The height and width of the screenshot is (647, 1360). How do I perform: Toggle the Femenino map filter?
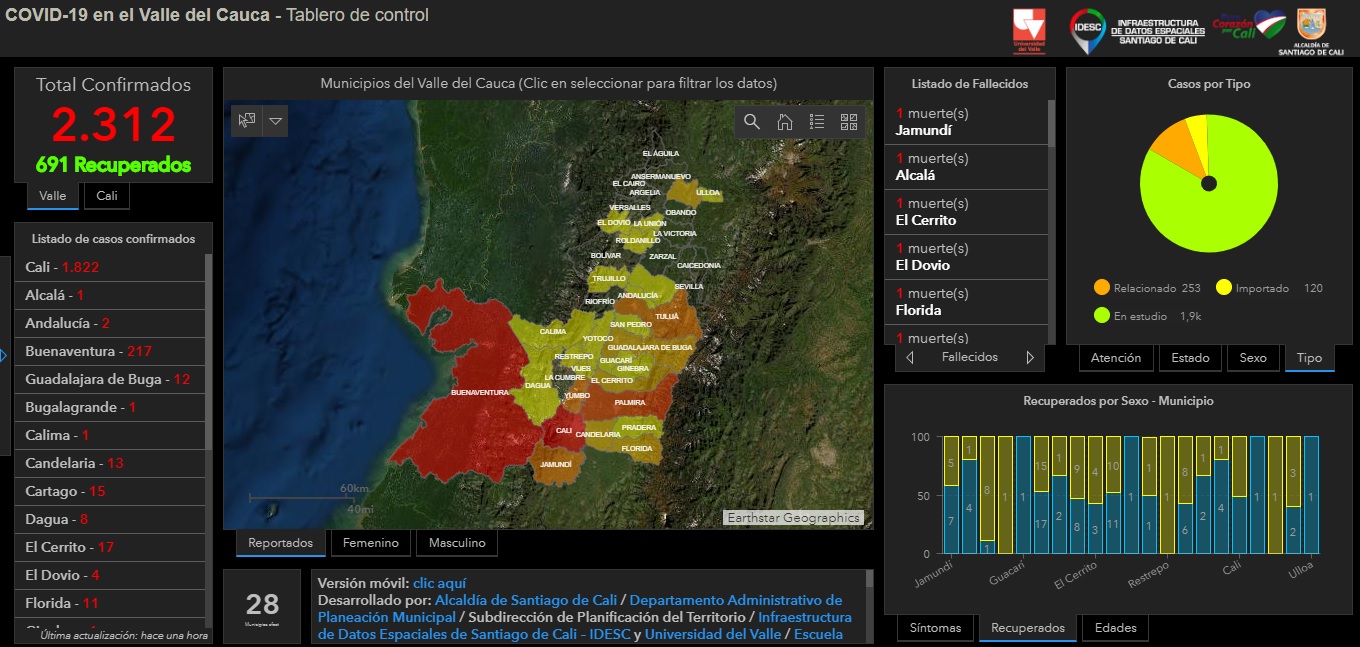click(370, 543)
